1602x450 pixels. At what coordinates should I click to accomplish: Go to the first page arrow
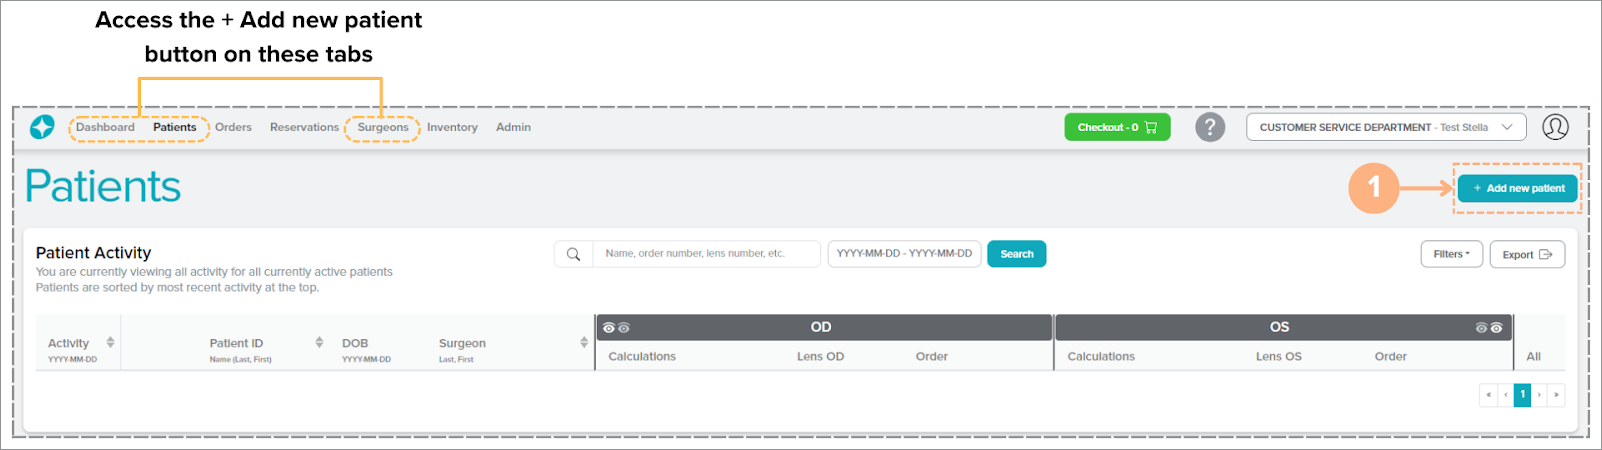pos(1488,395)
